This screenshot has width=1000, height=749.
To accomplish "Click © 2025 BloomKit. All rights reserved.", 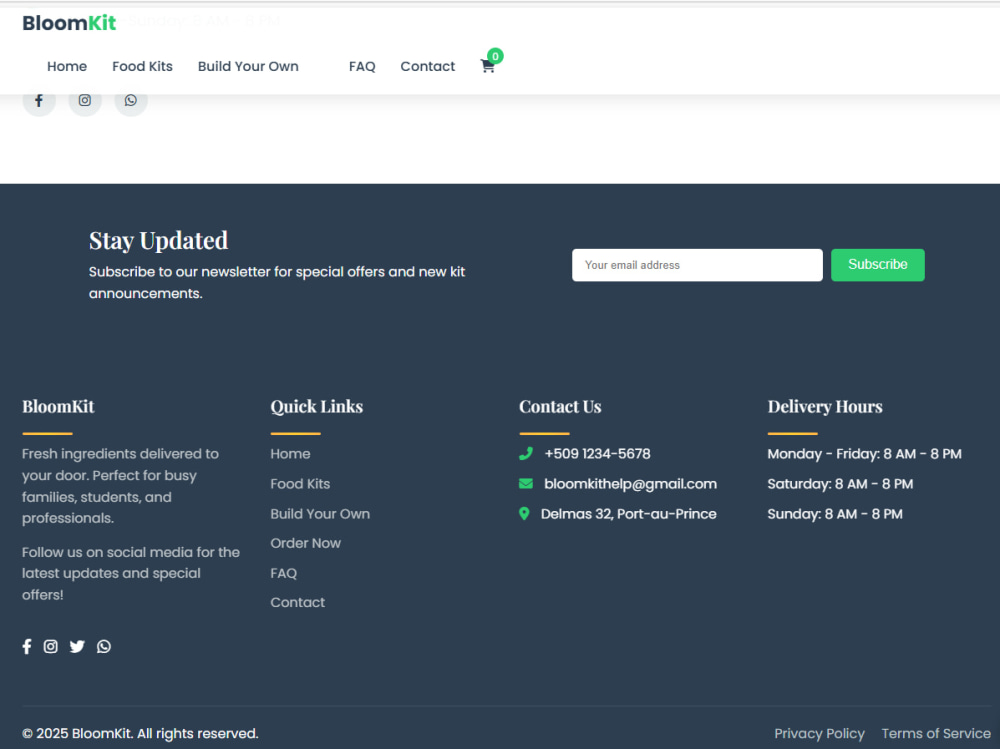I will coord(140,734).
